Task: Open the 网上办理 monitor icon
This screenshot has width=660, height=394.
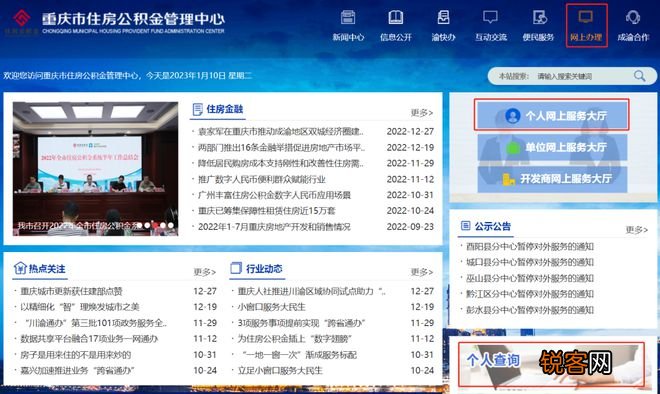Action: pyautogui.click(x=585, y=18)
